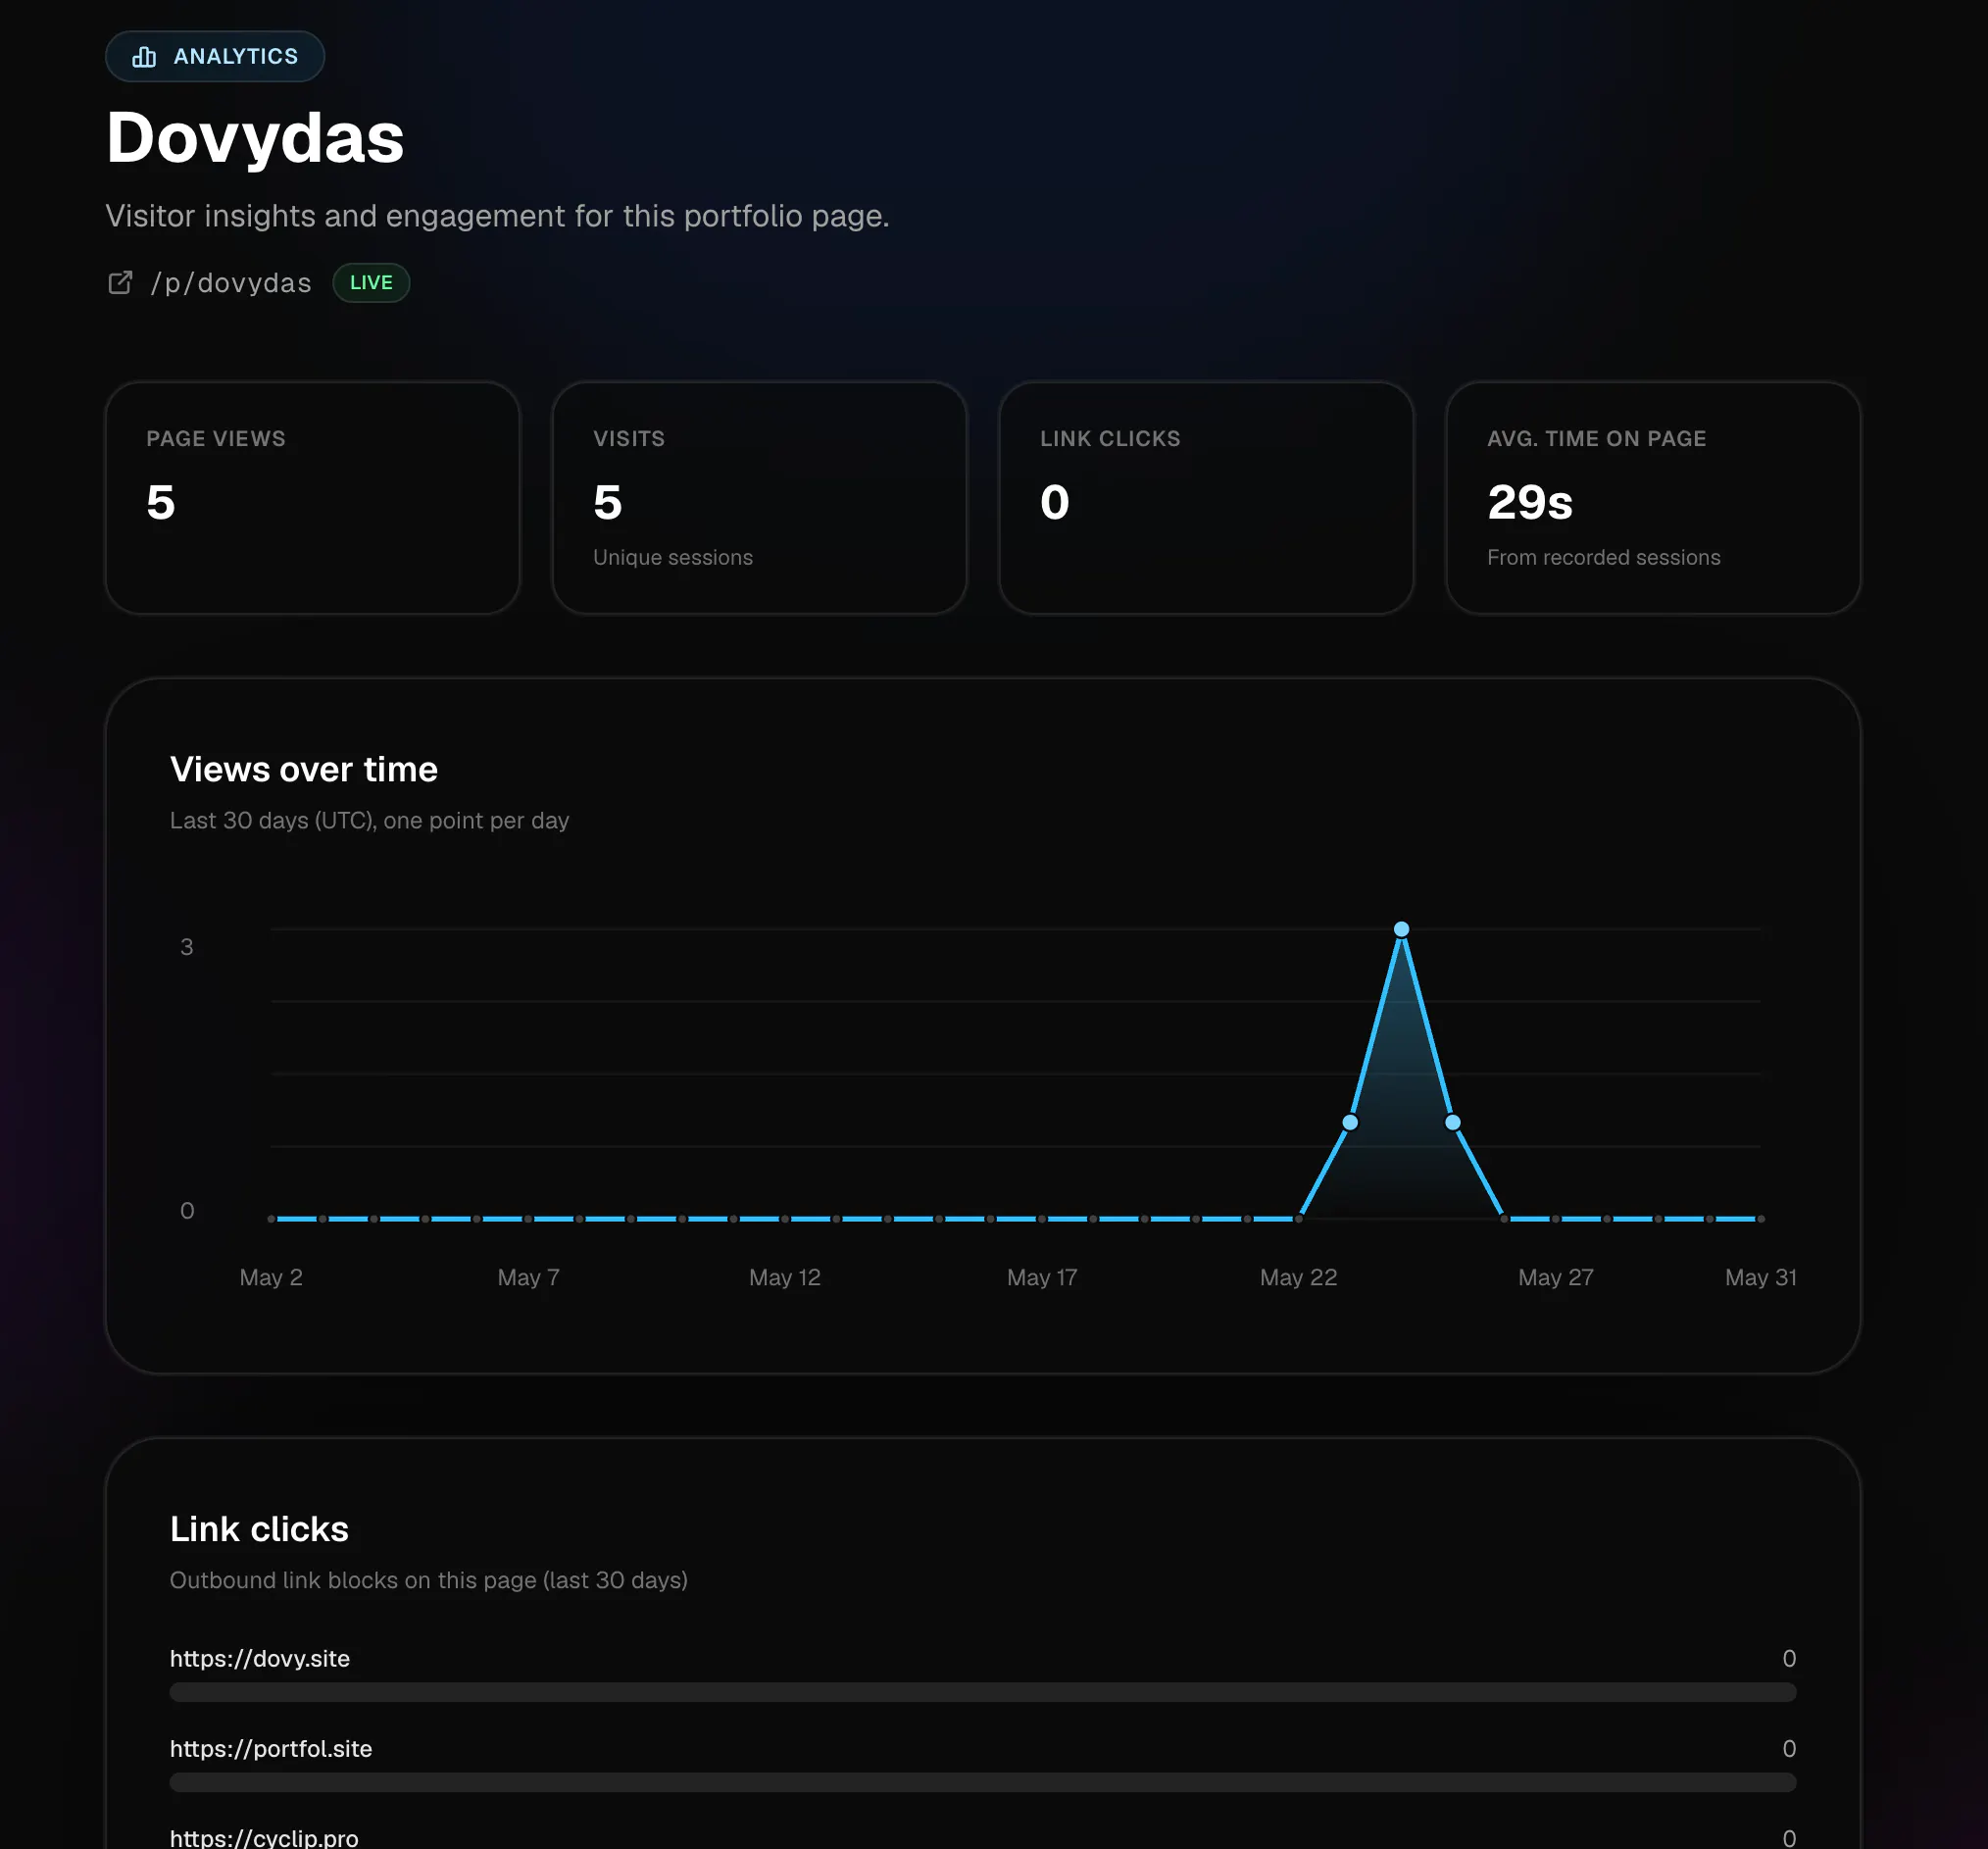Click the Visits stat card

click(x=759, y=498)
